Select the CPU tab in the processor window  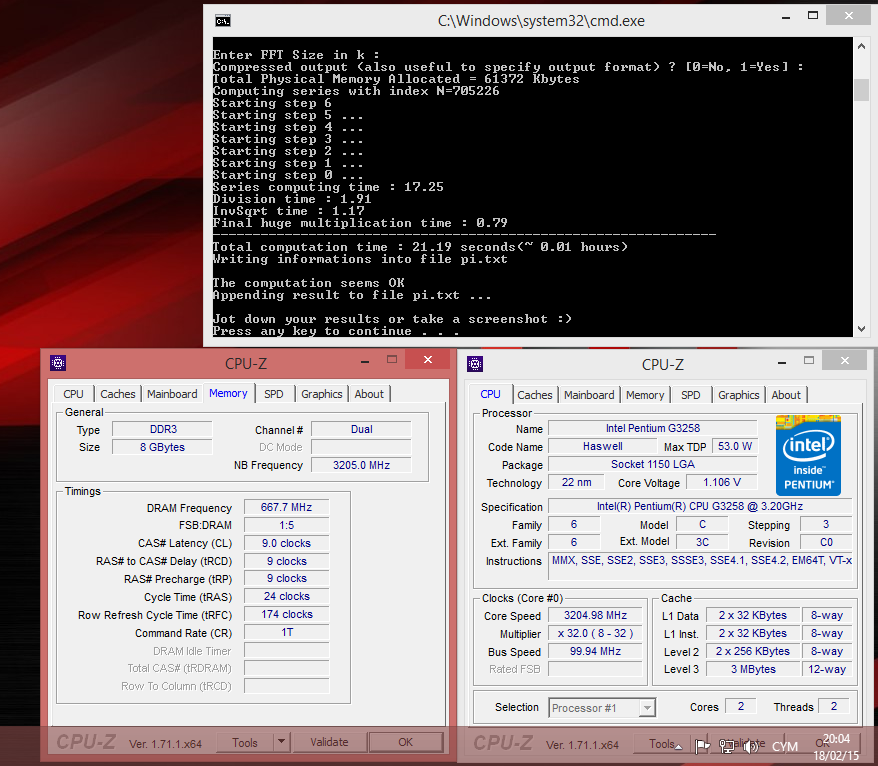491,394
